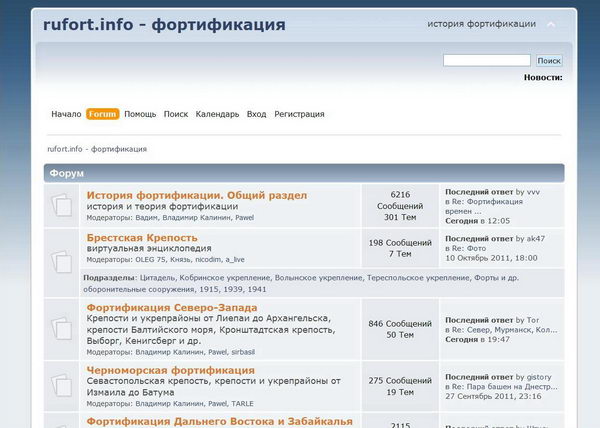Open last-post user ak47's profile
Image resolution: width=600 pixels, height=428 pixels.
pos(536,239)
